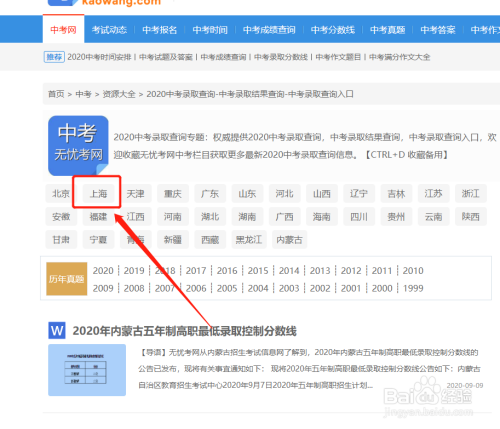Open the 1999 past papers year link
500x429 pixels.
coord(413,288)
